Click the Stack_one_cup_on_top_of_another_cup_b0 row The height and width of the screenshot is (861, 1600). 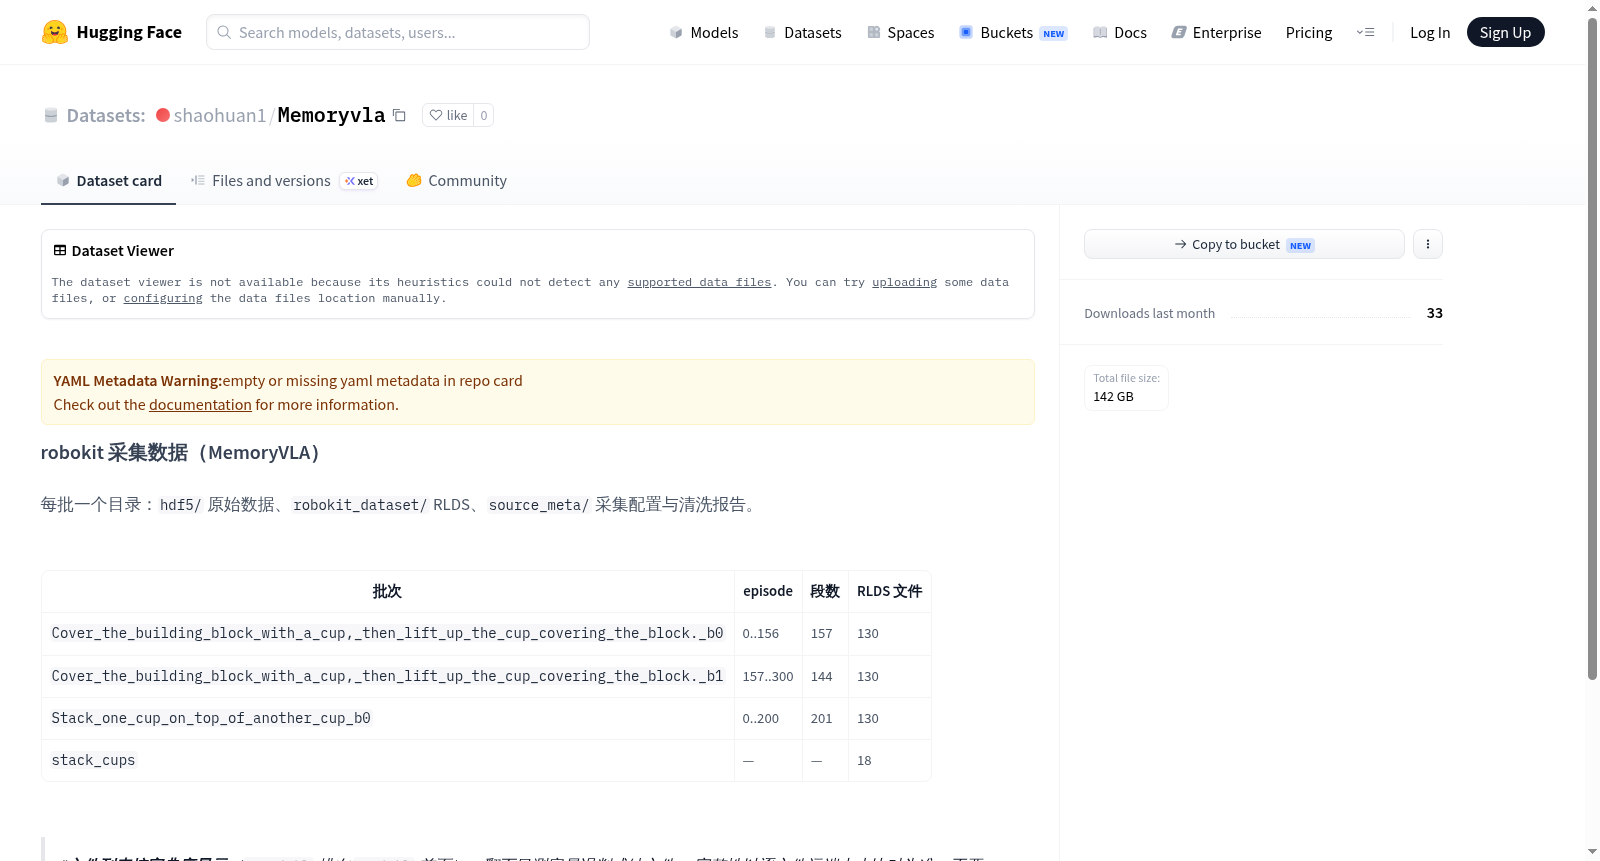486,718
